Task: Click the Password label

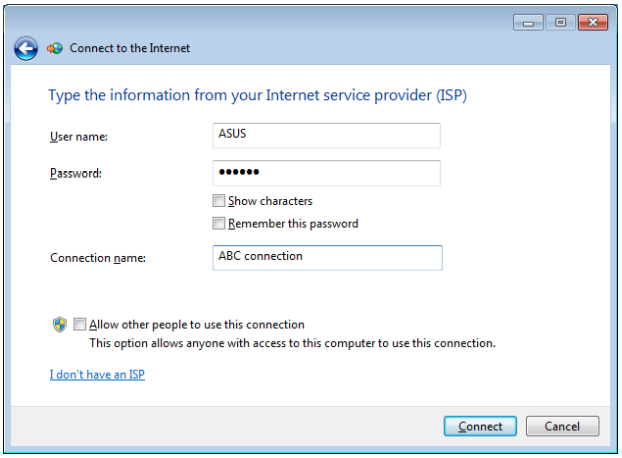Action: 76,174
